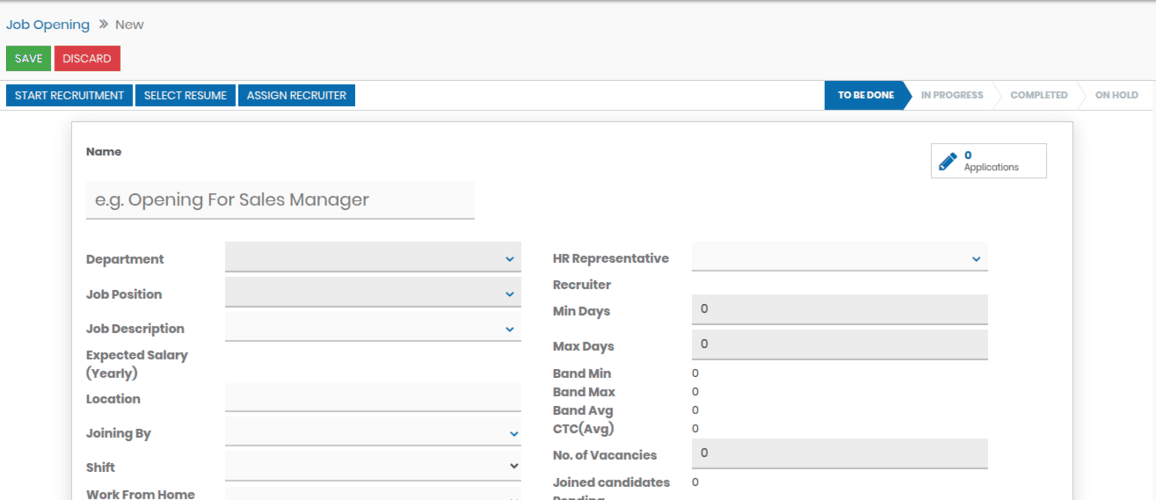Click the pencil Applications icon
This screenshot has width=1156, height=500.
point(948,161)
